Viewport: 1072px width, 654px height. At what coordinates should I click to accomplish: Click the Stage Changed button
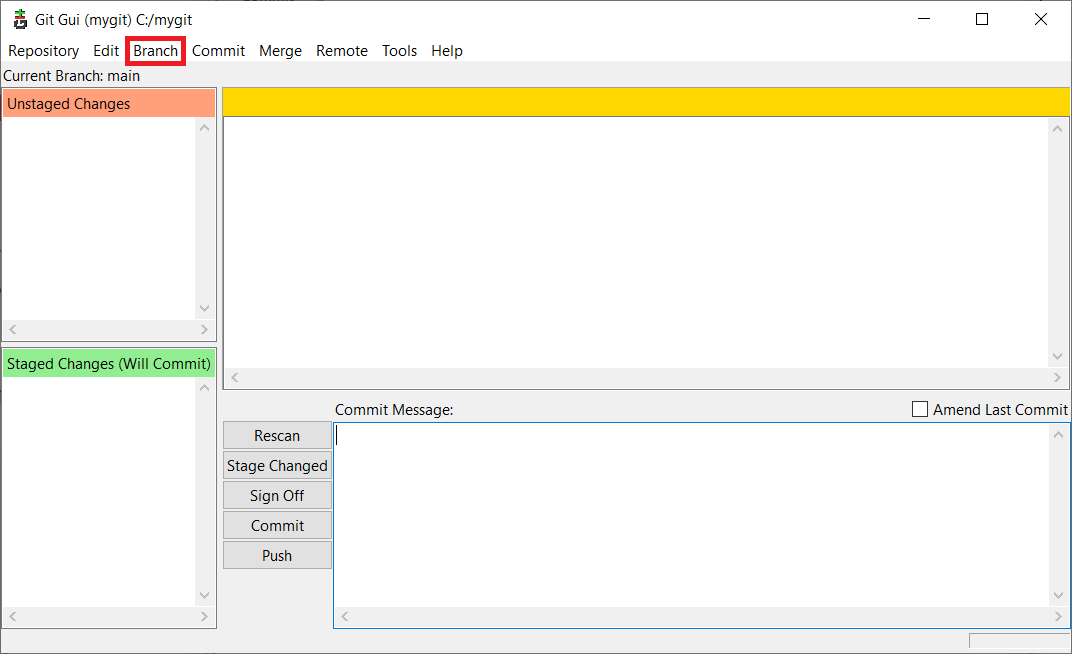[x=277, y=466]
